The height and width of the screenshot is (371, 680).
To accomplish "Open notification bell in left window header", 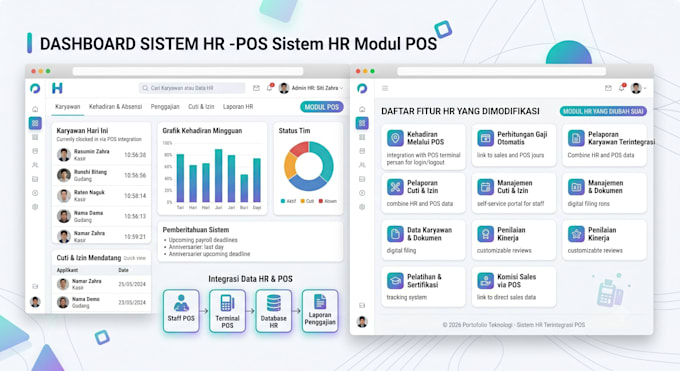I will (270, 88).
